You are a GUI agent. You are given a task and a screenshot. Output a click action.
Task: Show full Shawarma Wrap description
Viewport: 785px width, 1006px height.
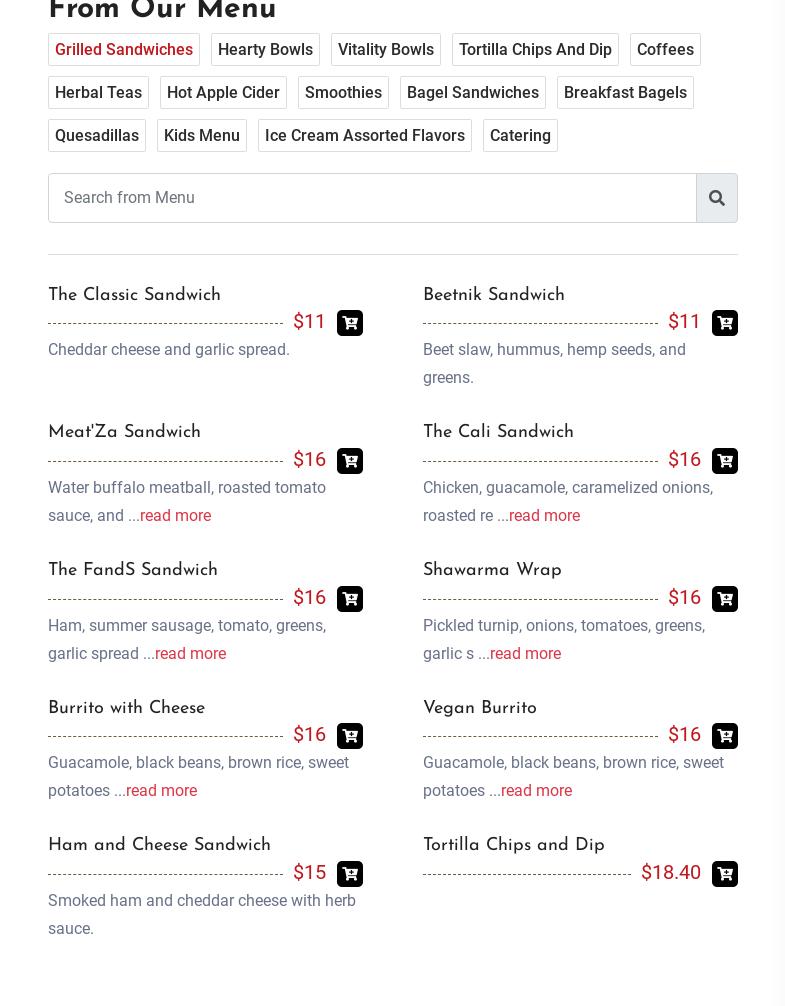pyautogui.click(x=525, y=653)
